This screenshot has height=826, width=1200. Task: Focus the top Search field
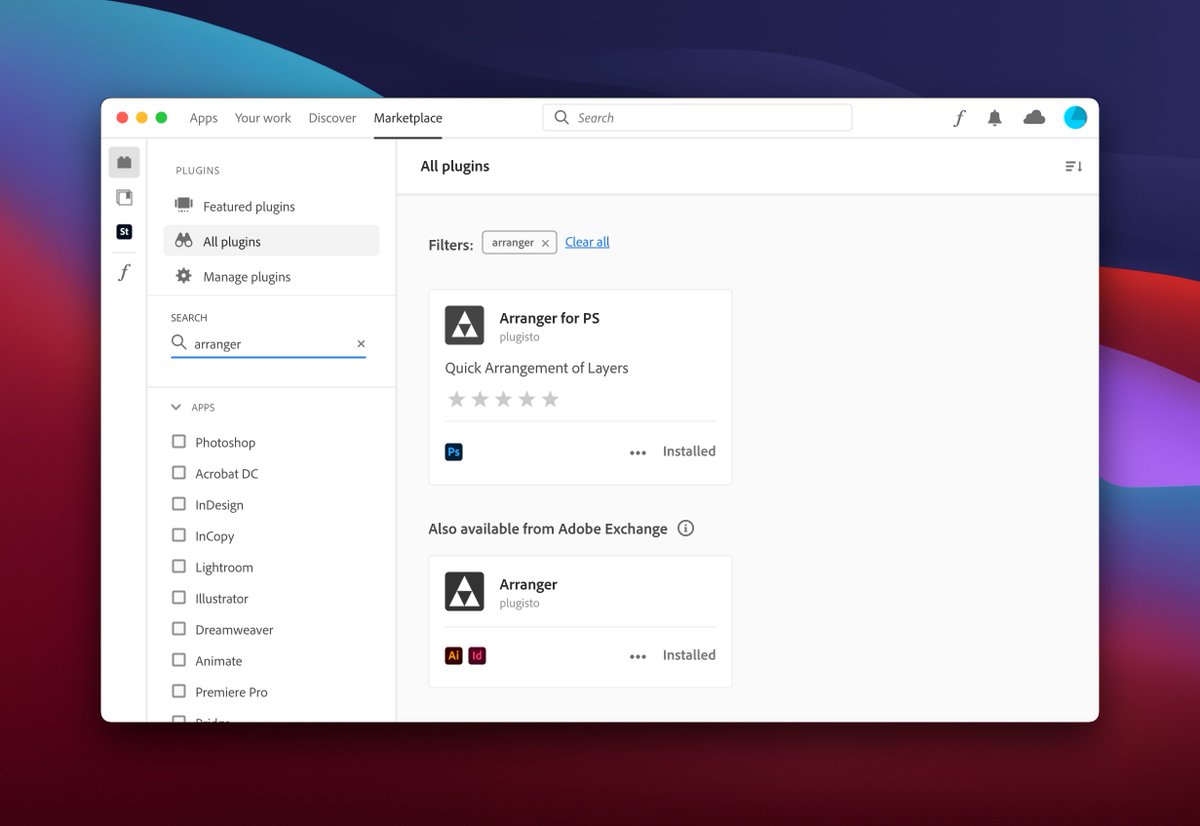point(697,118)
